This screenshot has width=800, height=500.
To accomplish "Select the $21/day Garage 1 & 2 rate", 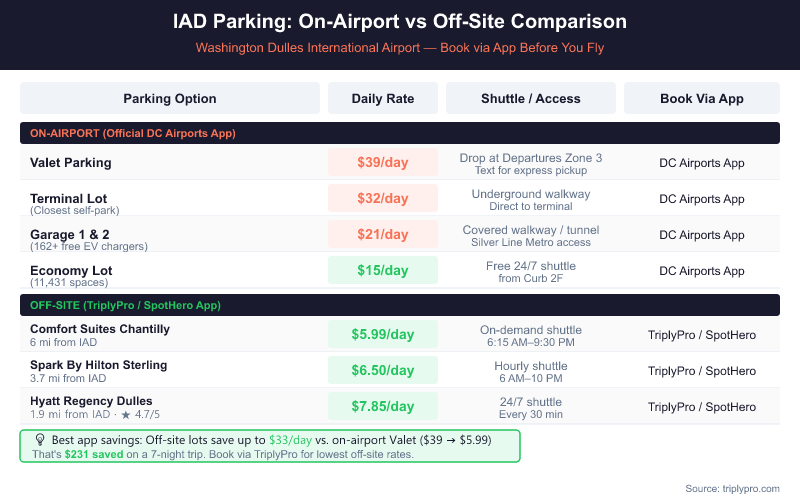I will coord(382,234).
